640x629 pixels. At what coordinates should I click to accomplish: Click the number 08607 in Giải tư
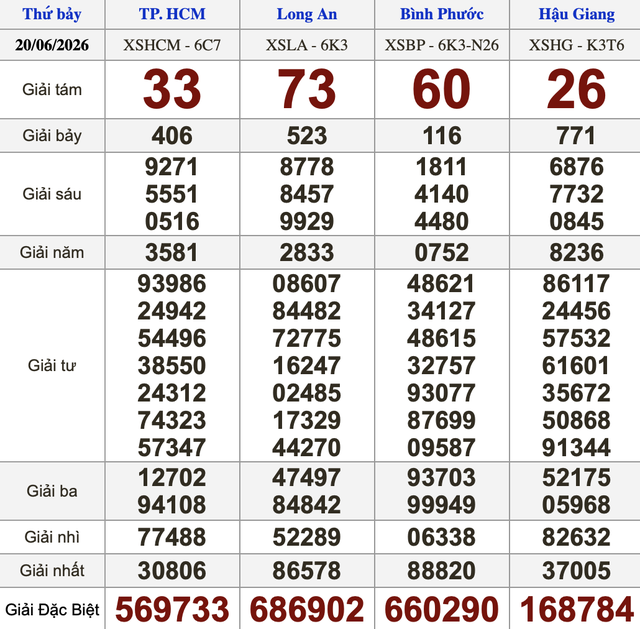tap(307, 284)
